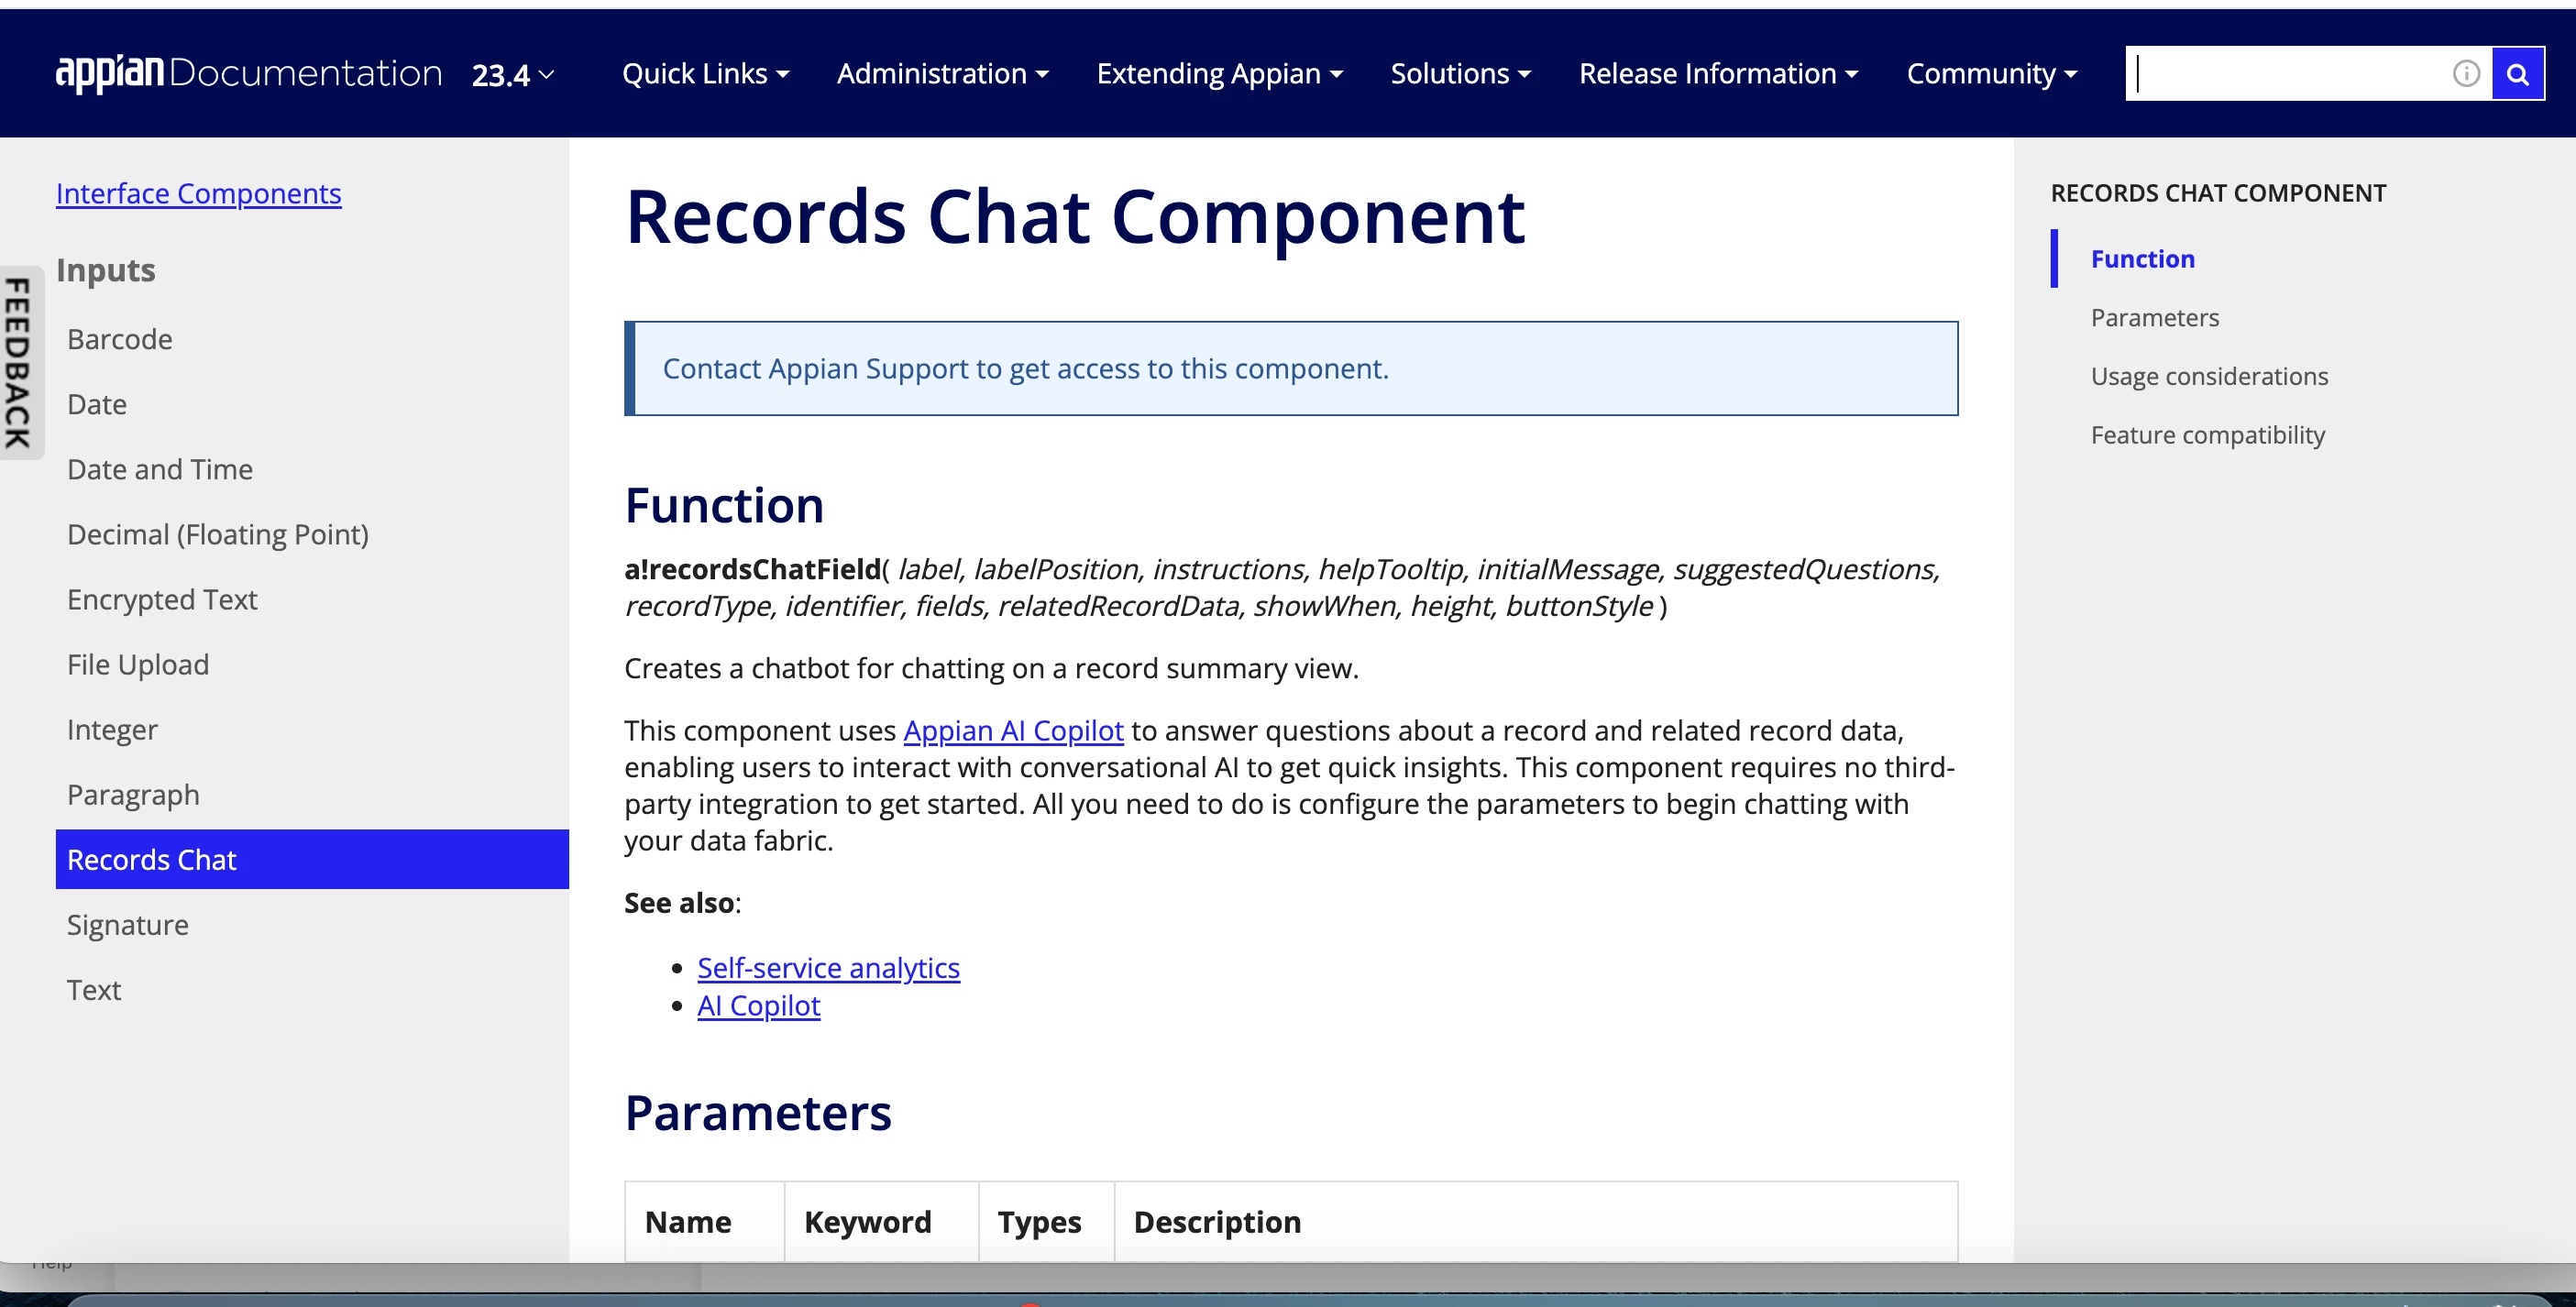Click the Function section heading
The image size is (2576, 1307).
[724, 504]
